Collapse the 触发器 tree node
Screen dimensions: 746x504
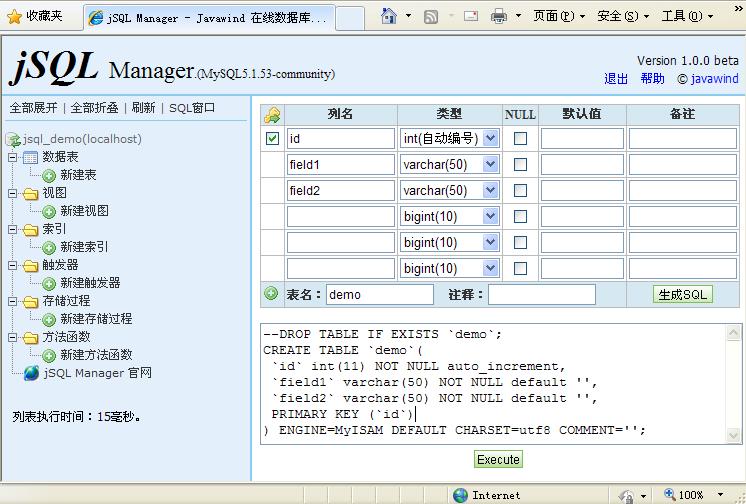click(x=12, y=265)
